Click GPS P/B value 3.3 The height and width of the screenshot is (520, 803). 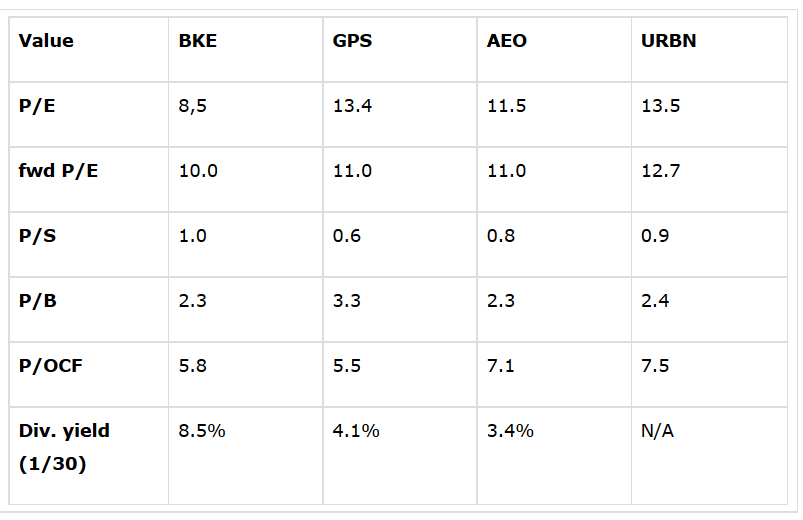point(347,301)
